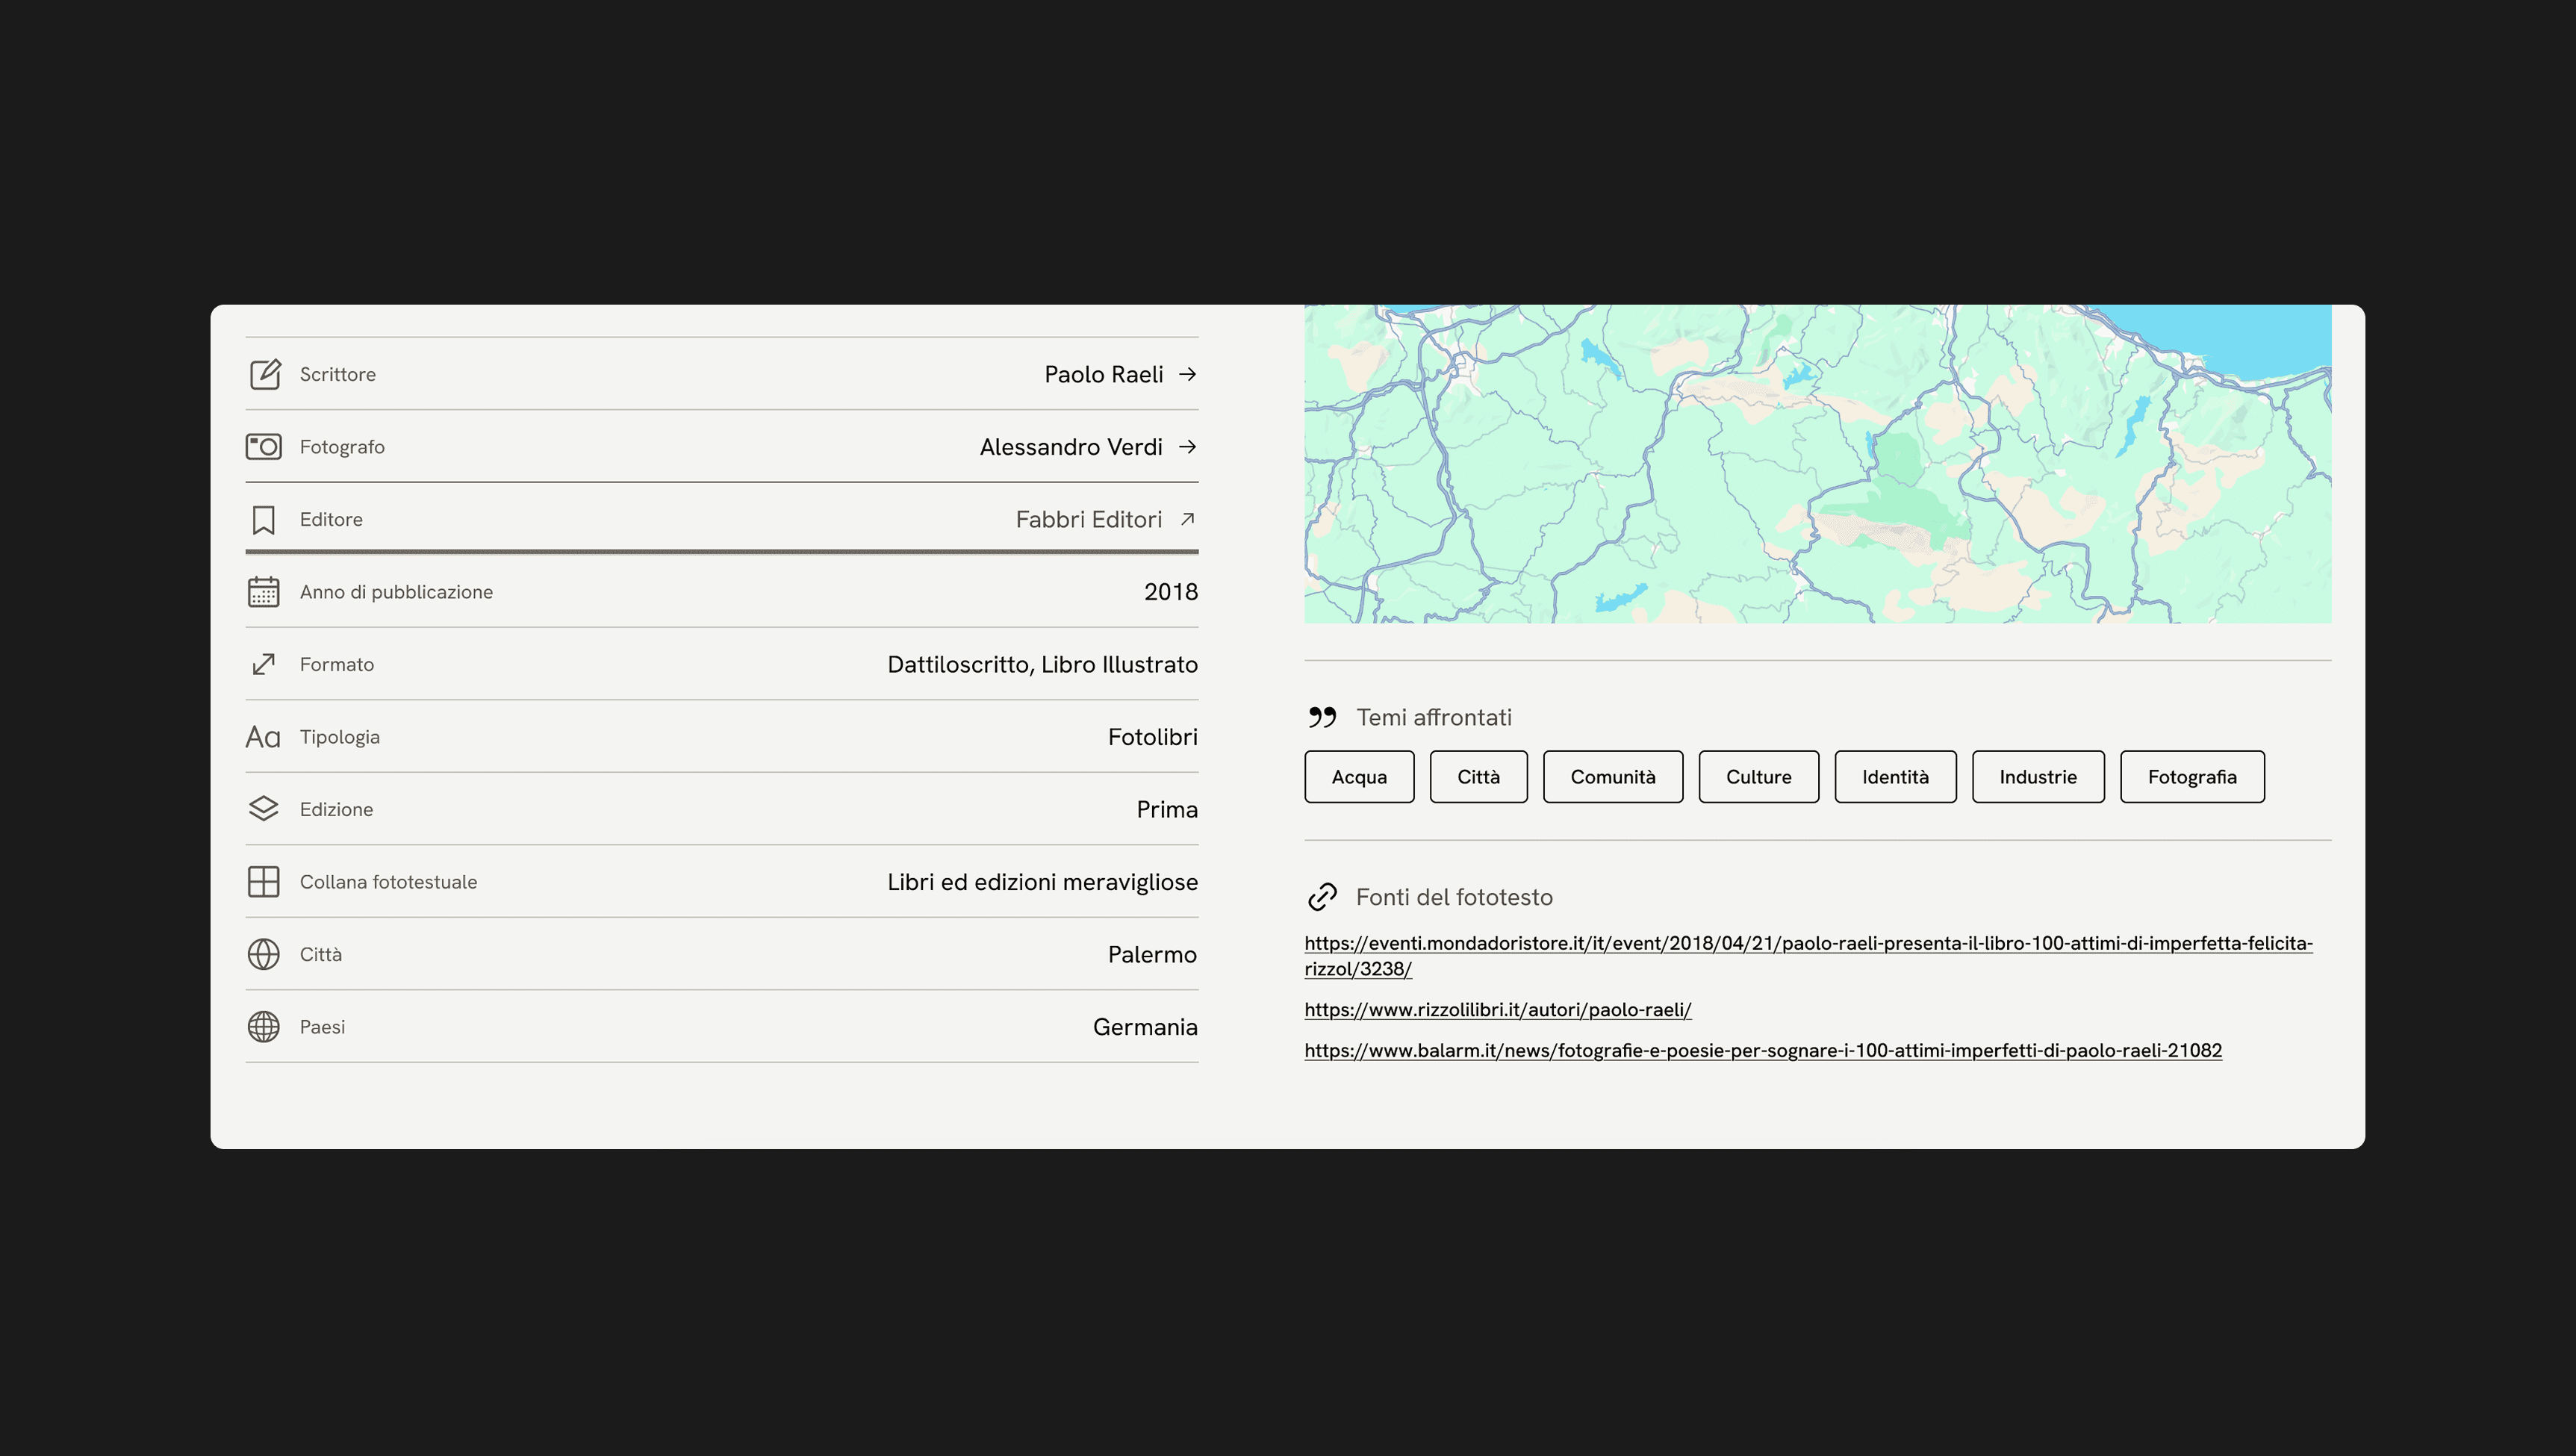Click the grid icon beside Collana fototestuale
2576x1456 pixels.
tap(264, 882)
